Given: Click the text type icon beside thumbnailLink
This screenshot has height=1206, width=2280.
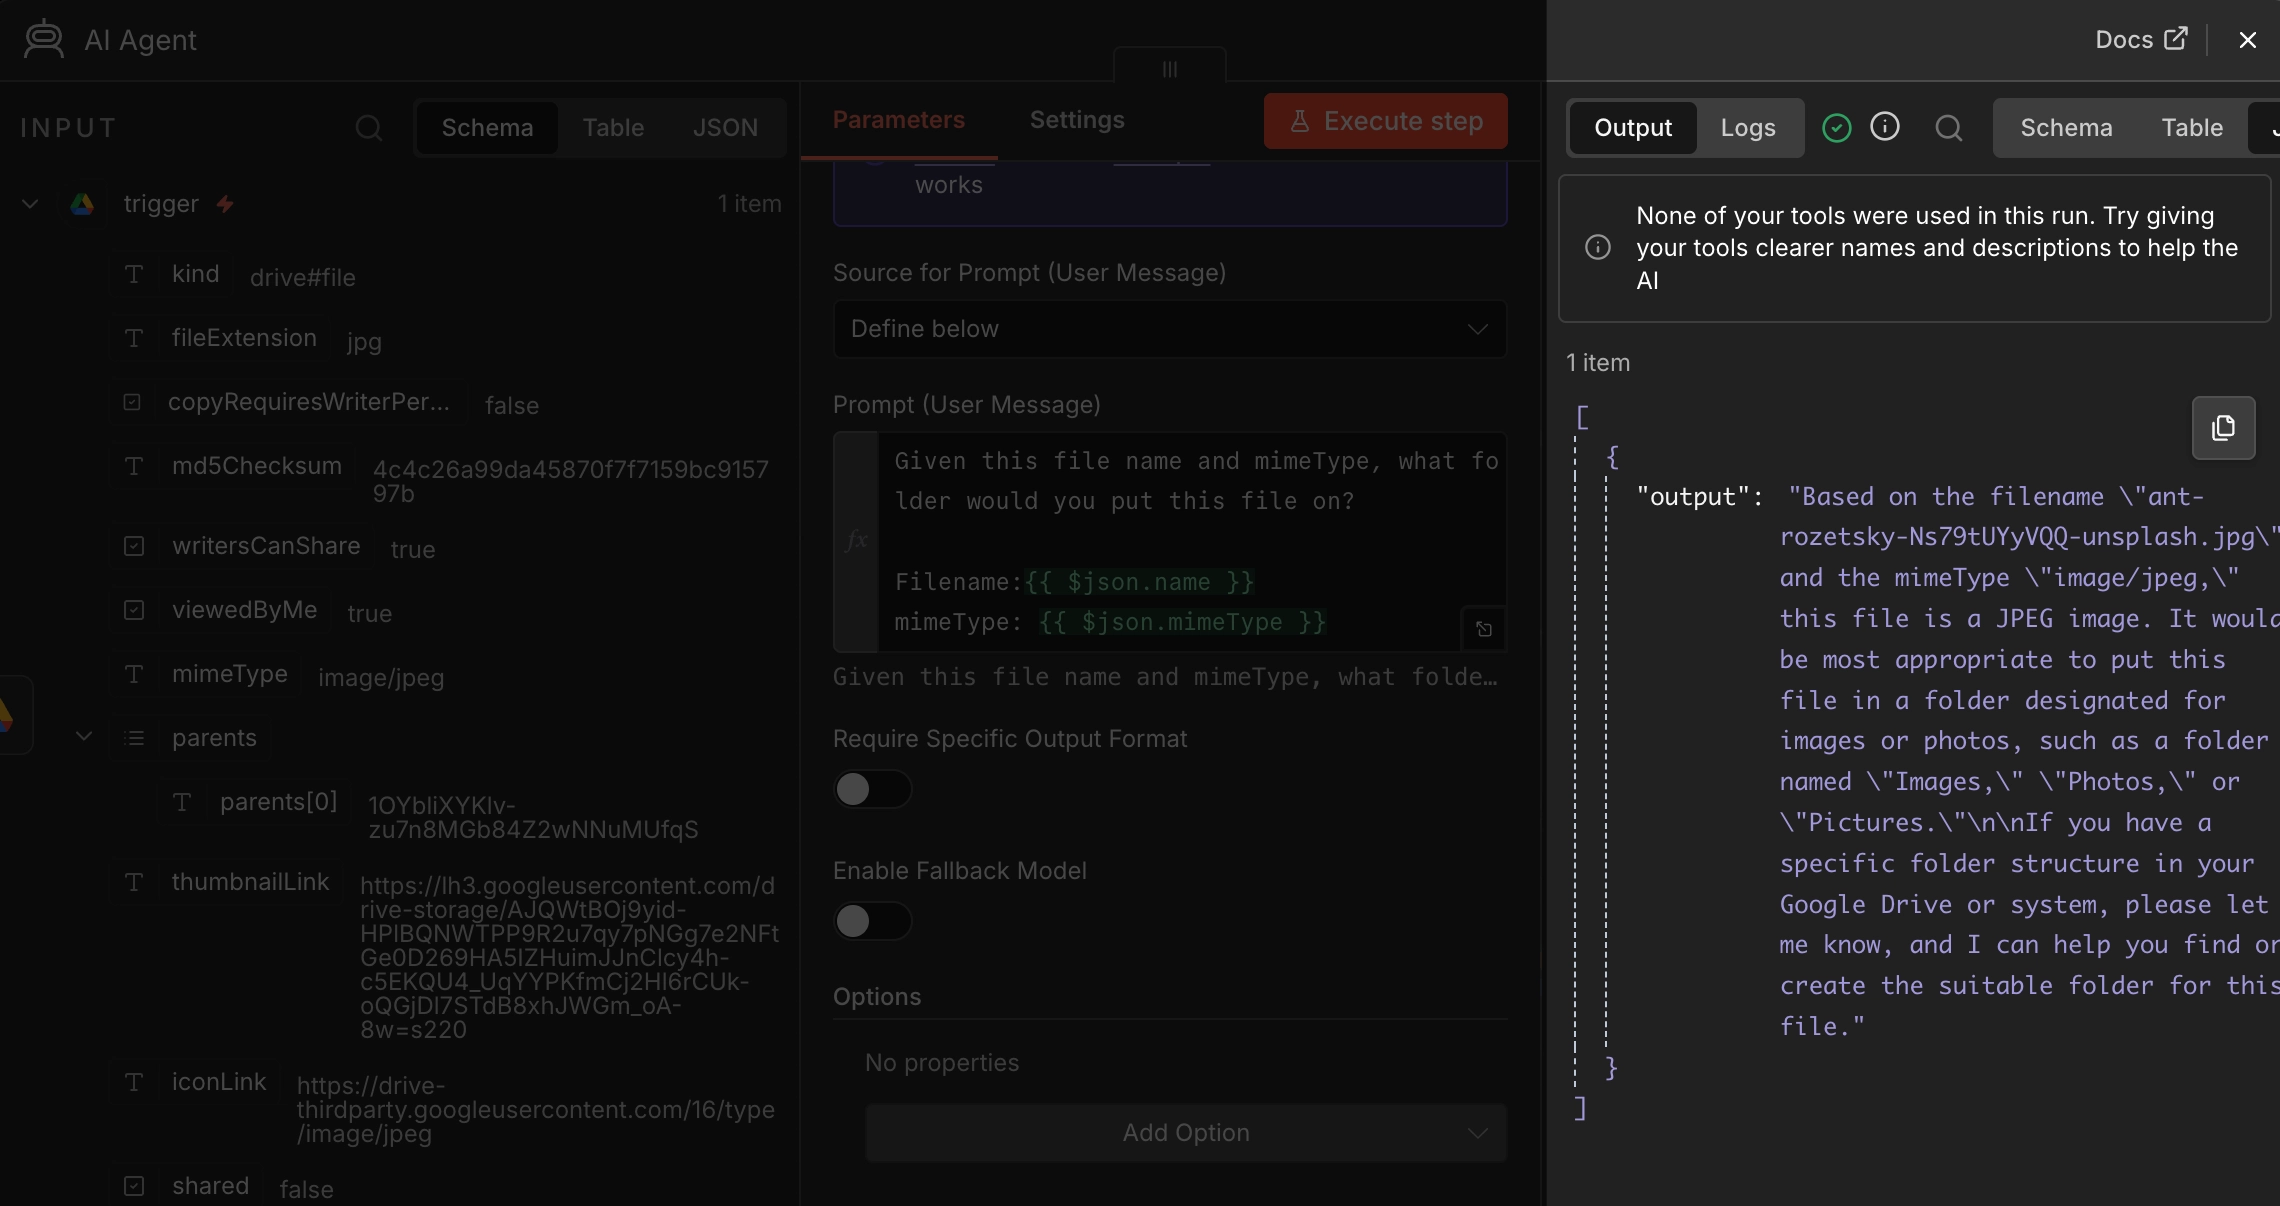Looking at the screenshot, I should pos(134,882).
